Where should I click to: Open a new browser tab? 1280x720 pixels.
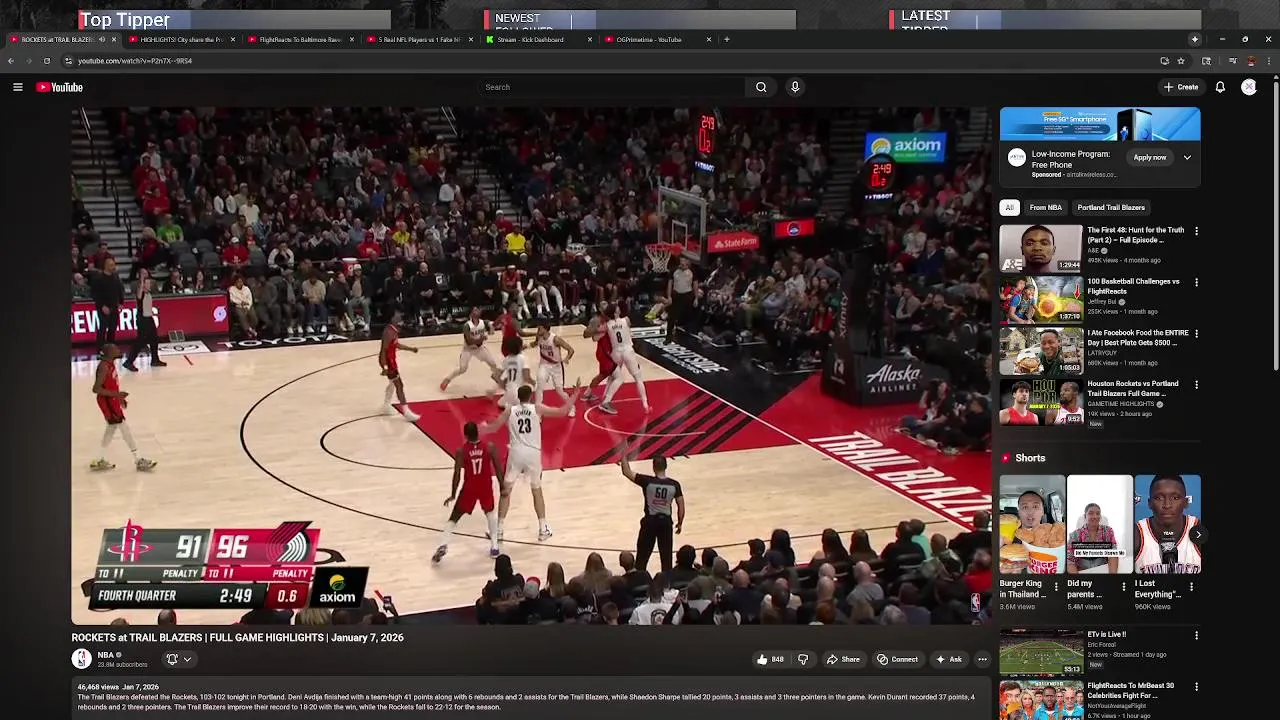click(727, 40)
